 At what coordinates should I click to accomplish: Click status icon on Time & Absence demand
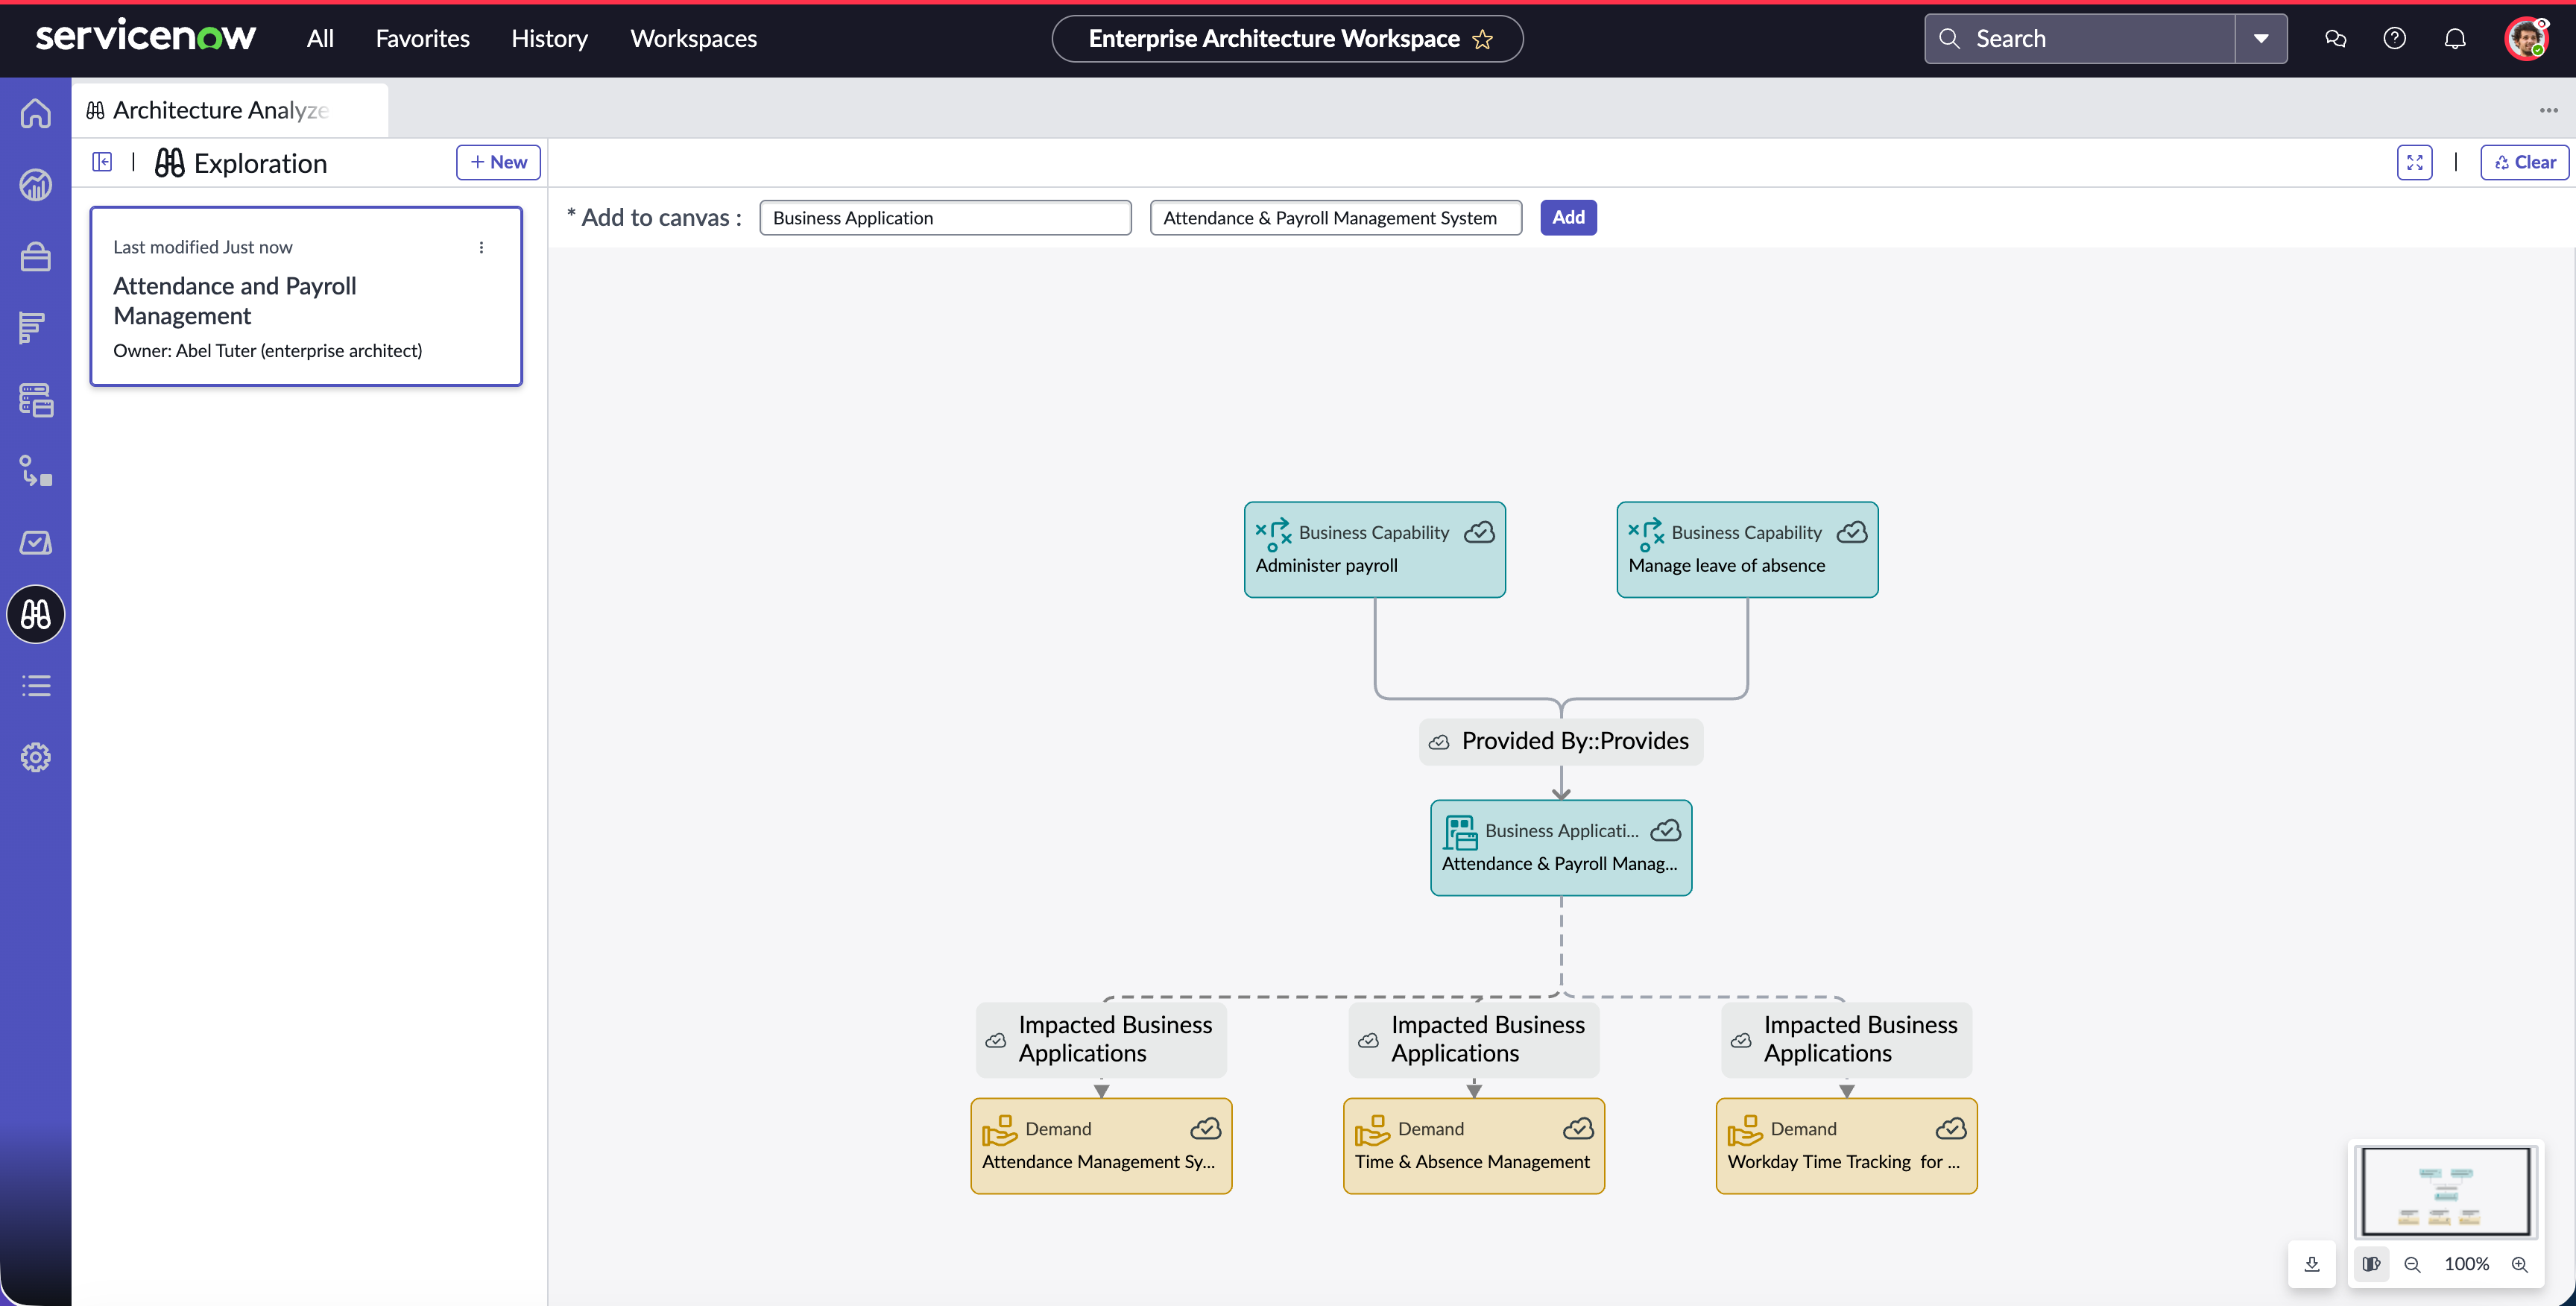(x=1579, y=1128)
